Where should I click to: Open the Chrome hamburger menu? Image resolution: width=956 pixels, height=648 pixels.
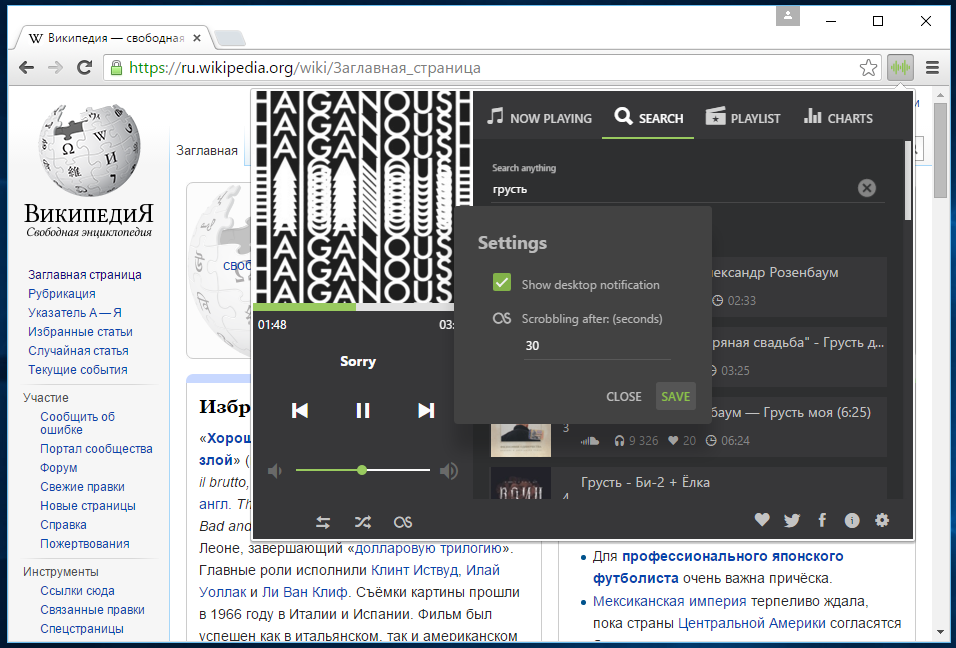pos(932,68)
